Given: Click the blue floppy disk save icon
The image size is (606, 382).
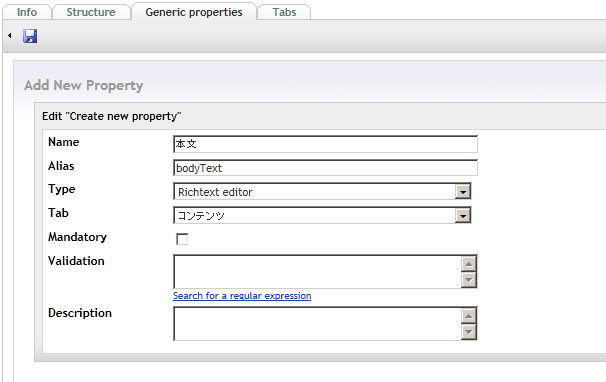Looking at the screenshot, I should (x=30, y=36).
